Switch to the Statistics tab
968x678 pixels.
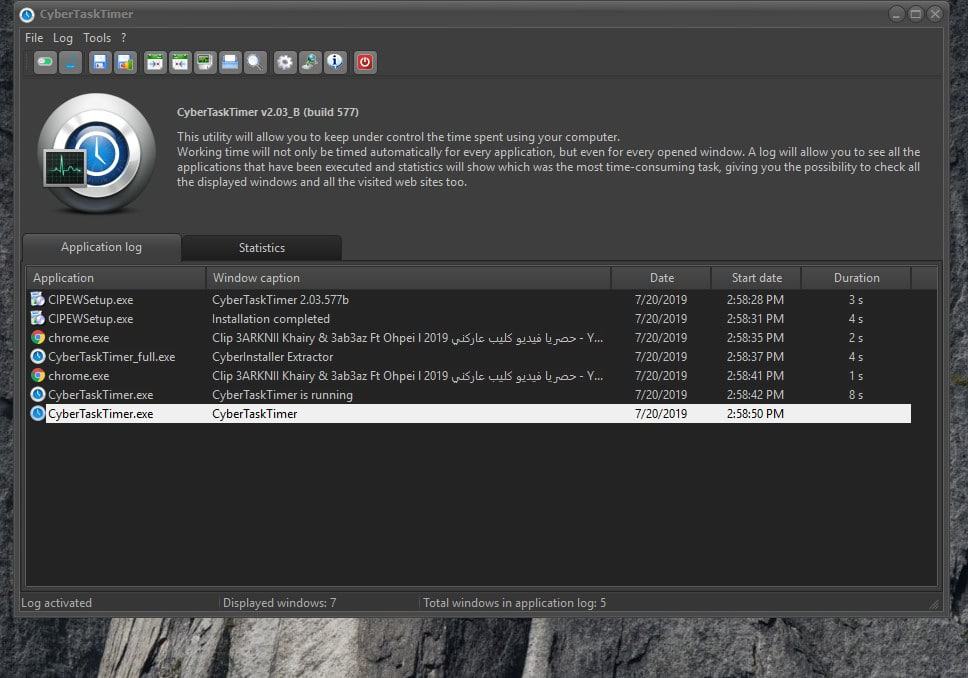pos(261,248)
